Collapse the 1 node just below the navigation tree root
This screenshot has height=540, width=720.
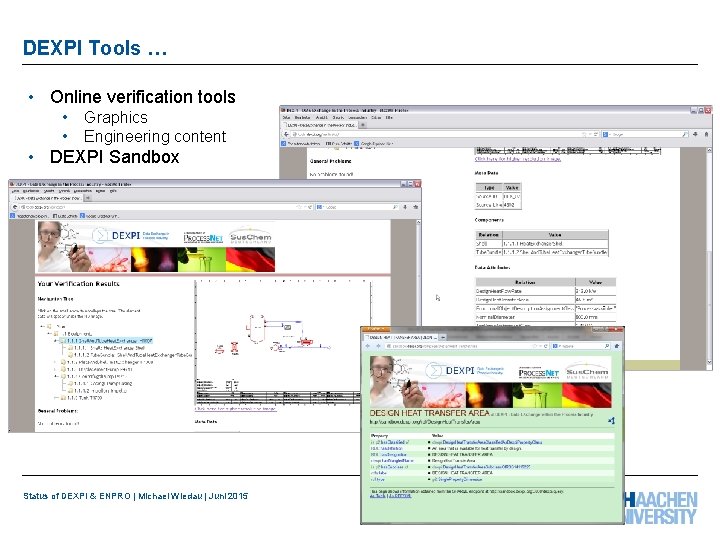(49, 334)
